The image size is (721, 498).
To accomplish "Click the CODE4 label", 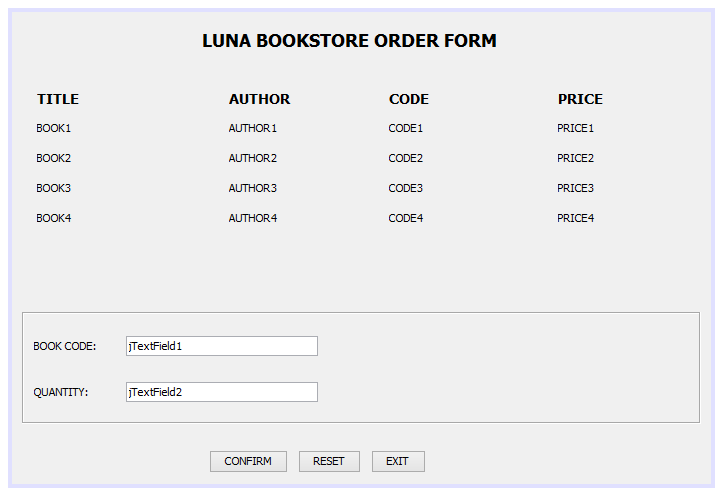I will tap(406, 218).
